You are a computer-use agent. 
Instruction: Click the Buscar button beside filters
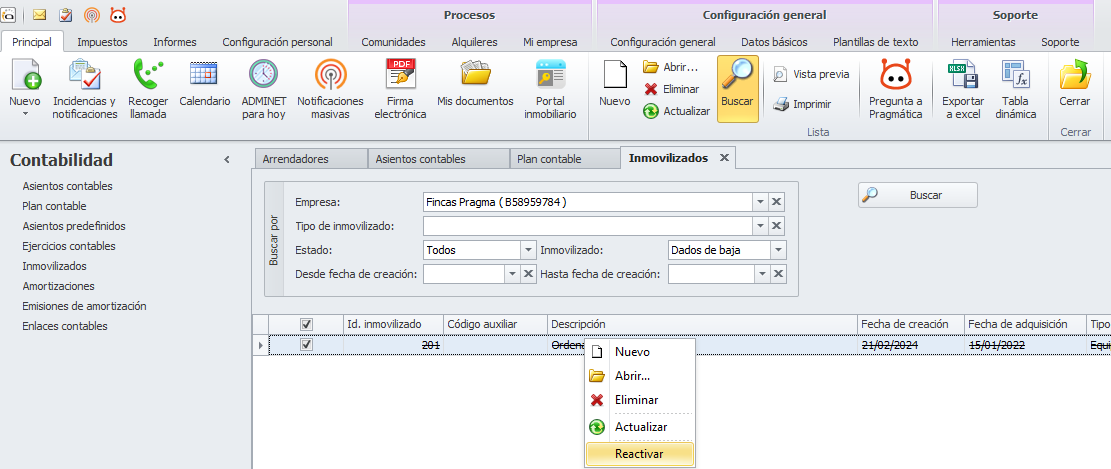(918, 195)
